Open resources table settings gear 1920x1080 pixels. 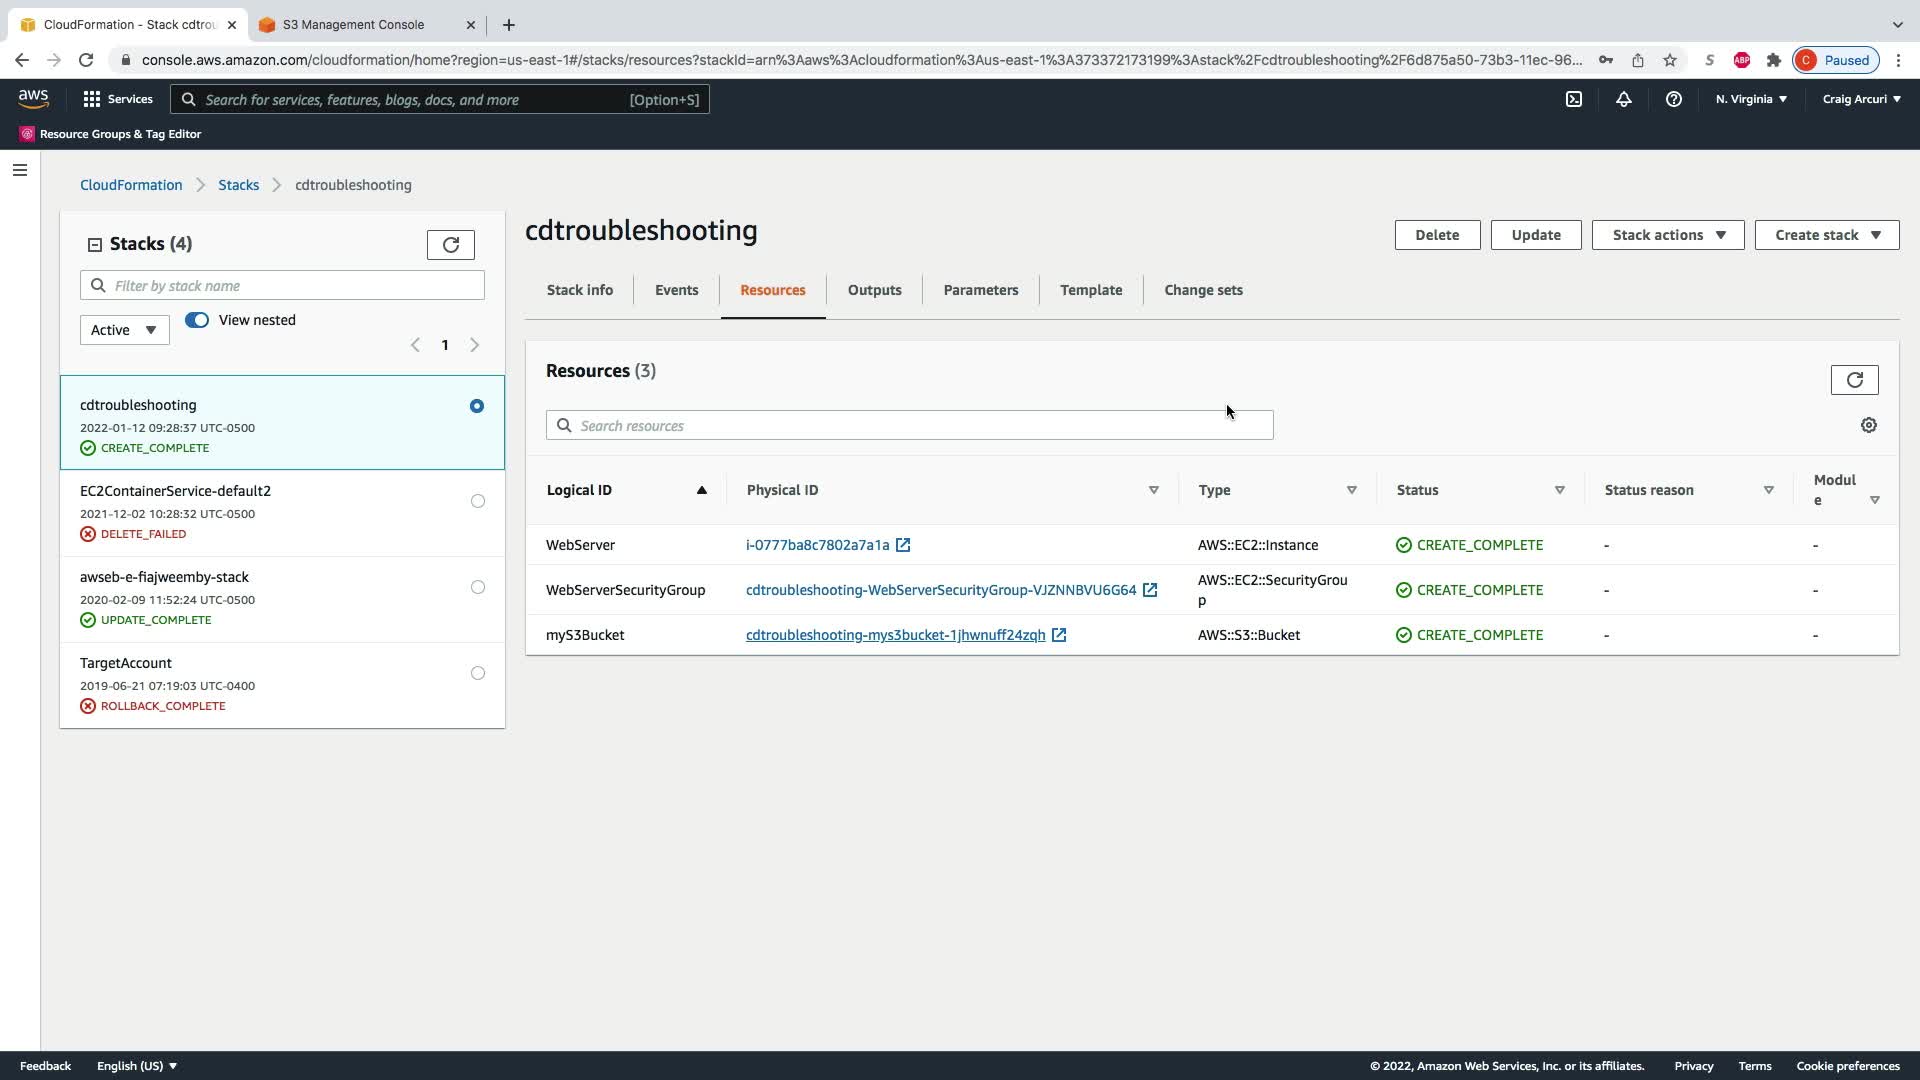(x=1868, y=425)
